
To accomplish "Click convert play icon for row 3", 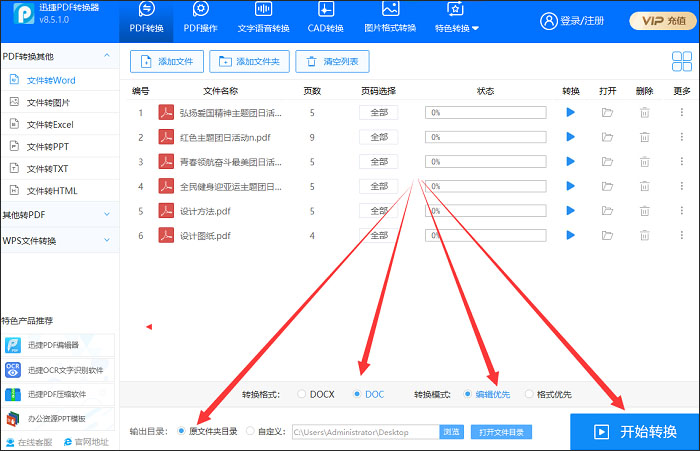I will (x=570, y=161).
